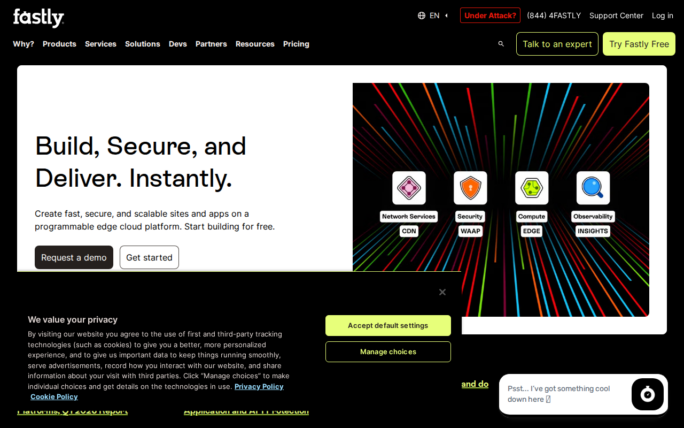Image resolution: width=684 pixels, height=428 pixels.
Task: Open the search magnifier icon
Action: (x=501, y=44)
